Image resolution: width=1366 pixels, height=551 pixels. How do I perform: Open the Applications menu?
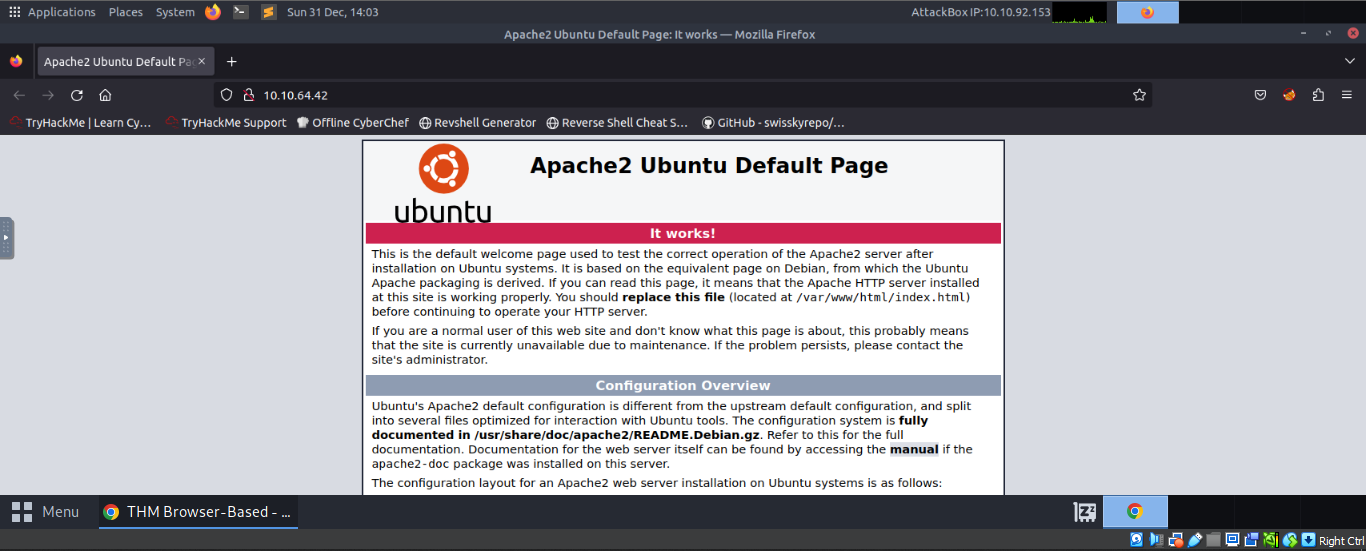[x=62, y=12]
